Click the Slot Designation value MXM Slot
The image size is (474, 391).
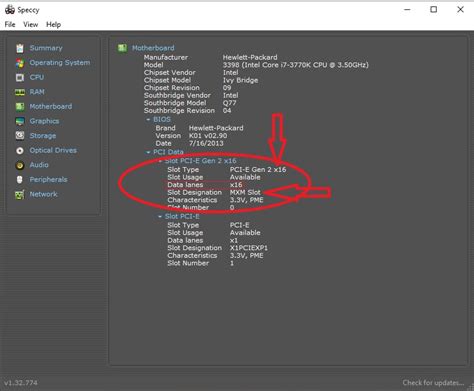click(x=245, y=192)
